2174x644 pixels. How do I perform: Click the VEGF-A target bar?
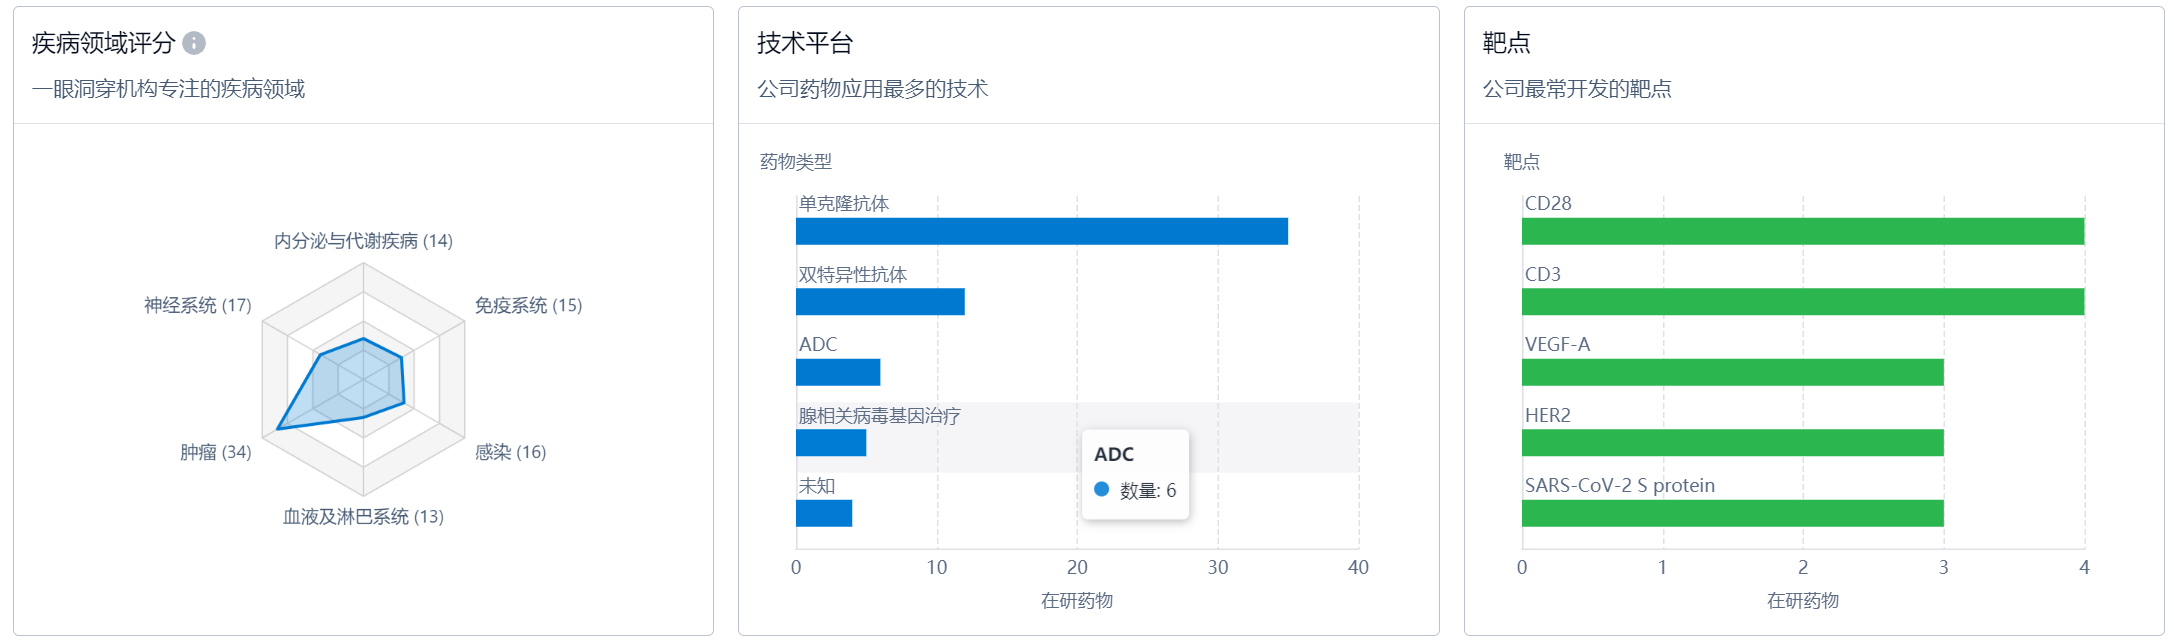coord(1732,373)
